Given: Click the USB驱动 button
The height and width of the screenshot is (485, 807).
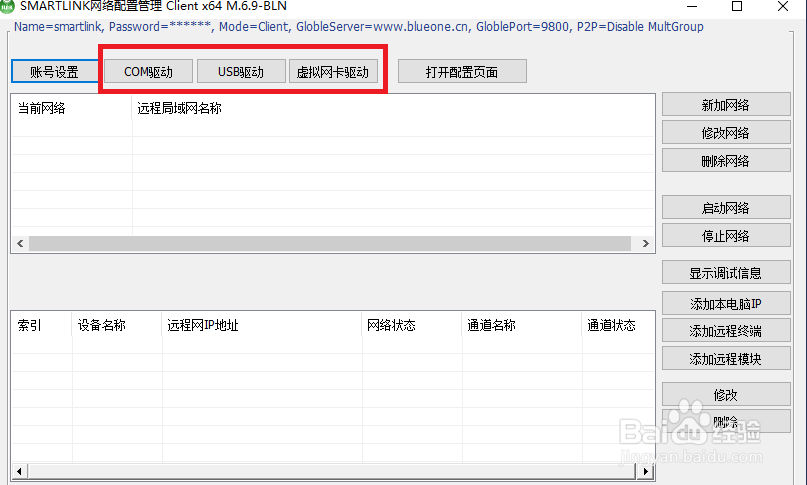Looking at the screenshot, I should [x=241, y=72].
